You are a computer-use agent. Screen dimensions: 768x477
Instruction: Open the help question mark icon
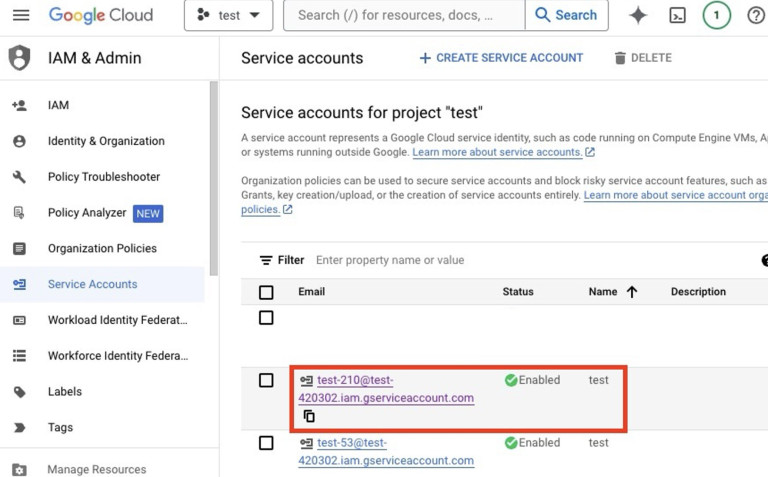coord(756,15)
